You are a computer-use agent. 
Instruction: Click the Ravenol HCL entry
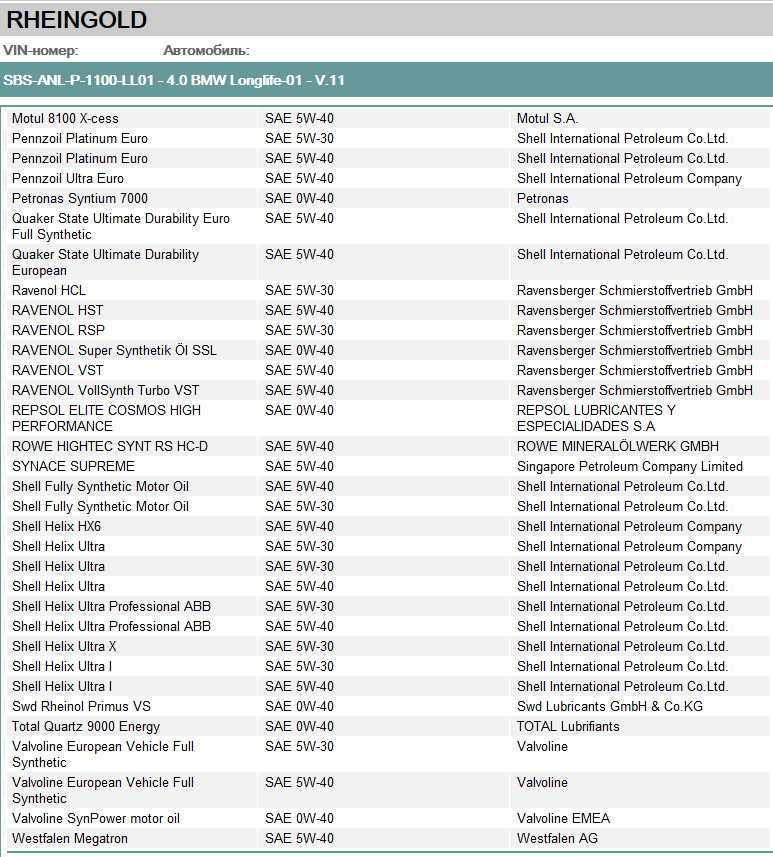pos(49,290)
